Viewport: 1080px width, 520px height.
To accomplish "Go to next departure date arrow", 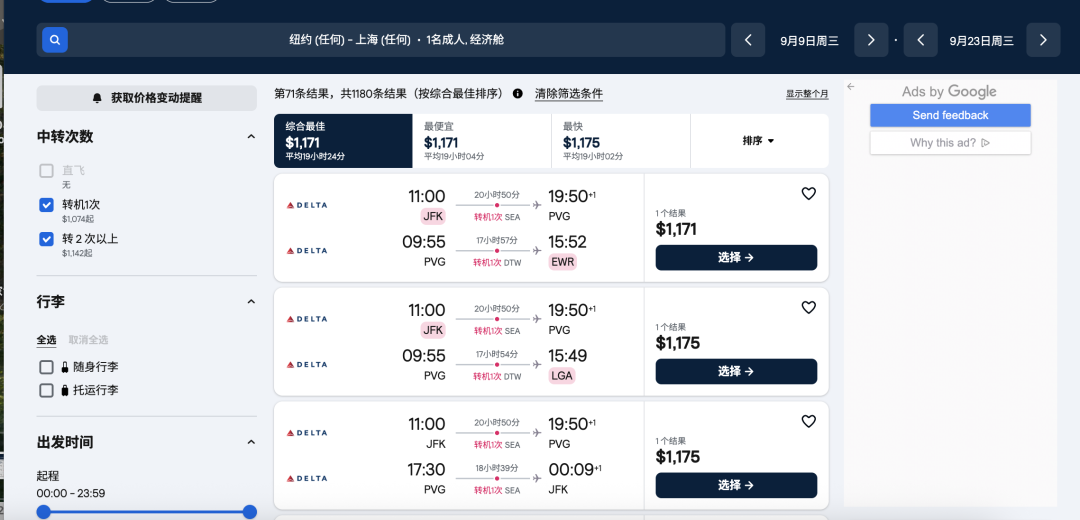I will [871, 40].
